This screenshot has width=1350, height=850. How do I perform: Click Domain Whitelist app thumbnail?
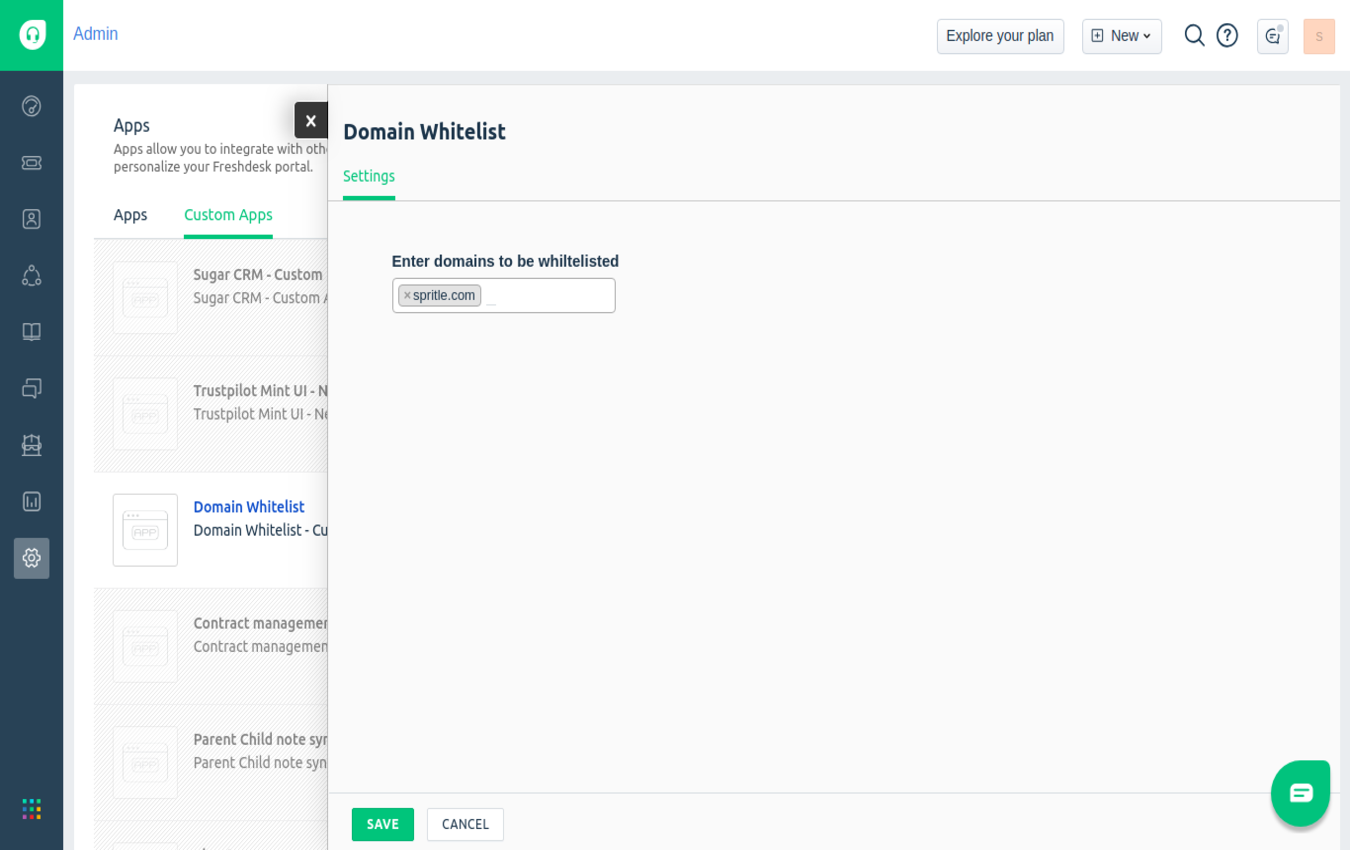145,530
